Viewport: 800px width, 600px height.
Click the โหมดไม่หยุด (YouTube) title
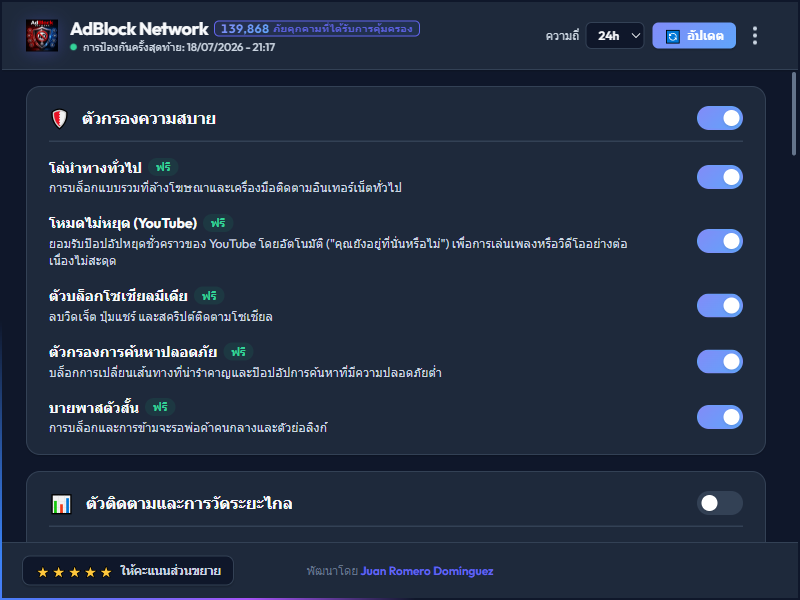pyautogui.click(x=123, y=223)
